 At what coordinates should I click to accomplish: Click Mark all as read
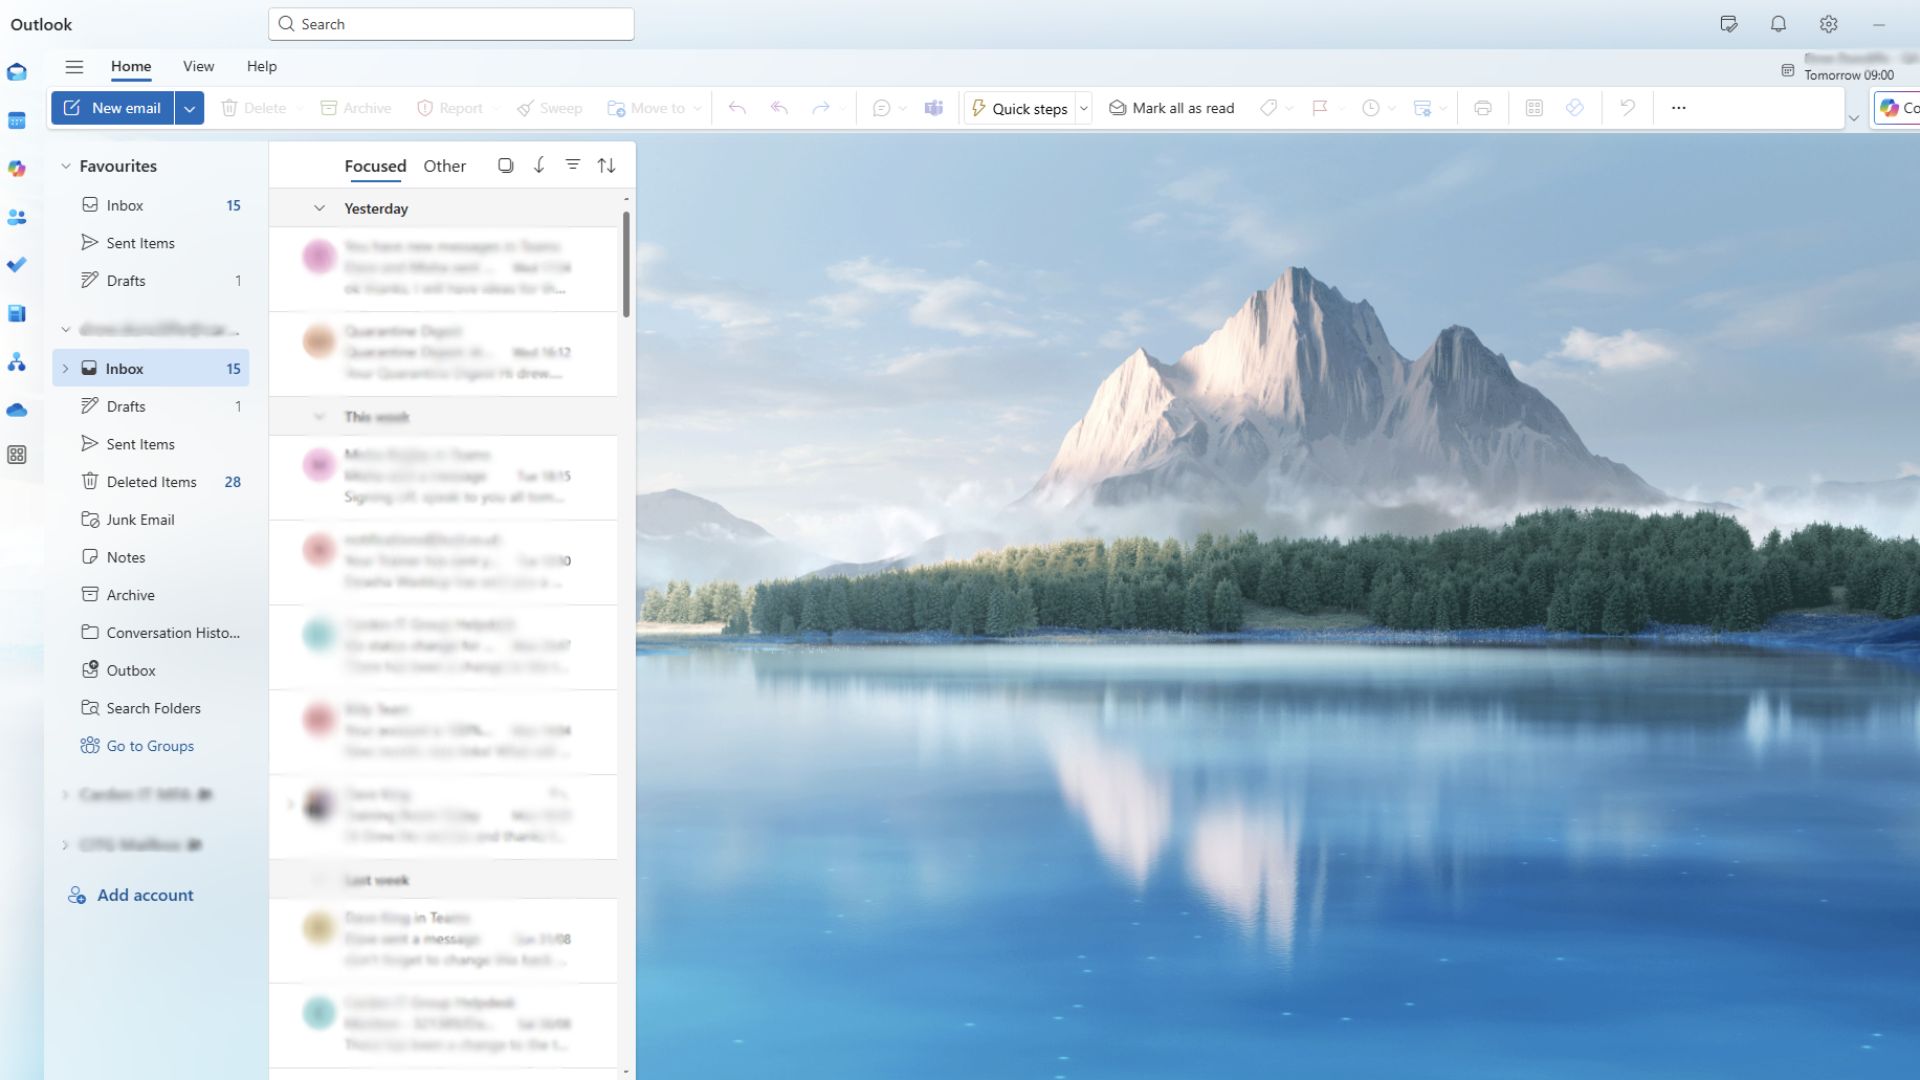pyautogui.click(x=1171, y=108)
